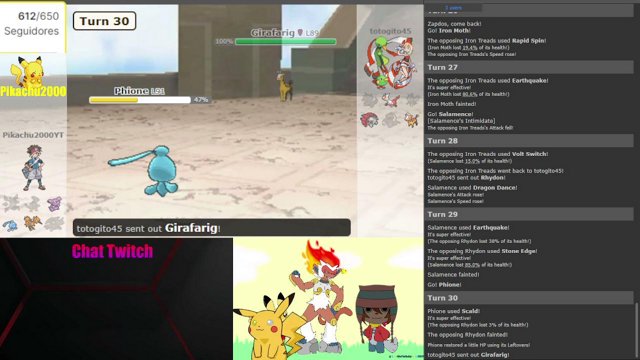Click fainted icon right of Zapdos icon
The image size is (640, 360).
point(54,224)
